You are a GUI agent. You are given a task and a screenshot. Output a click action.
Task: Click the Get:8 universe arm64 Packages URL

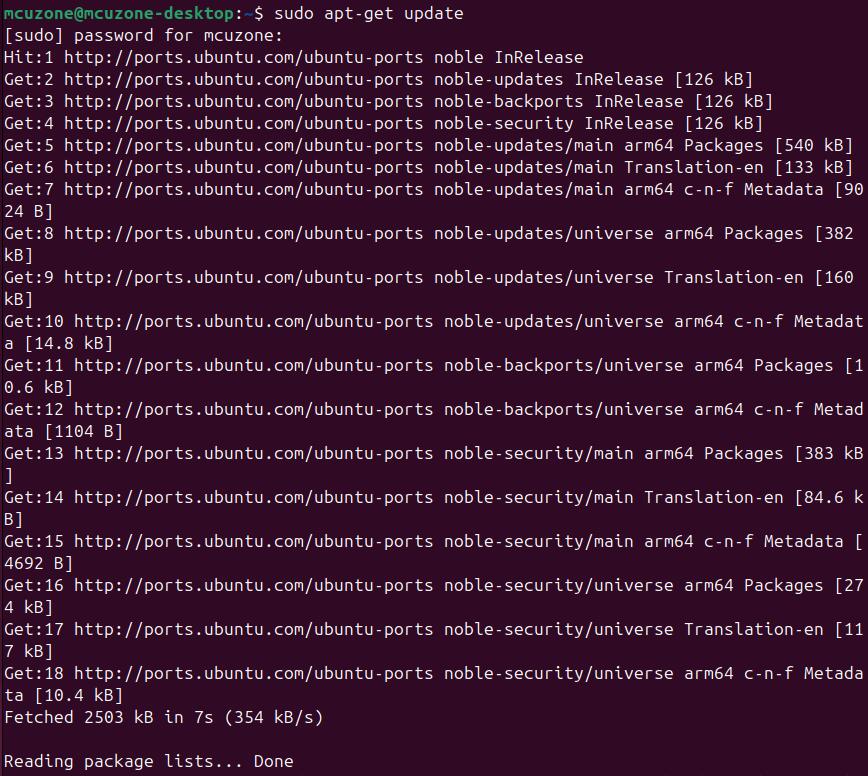(244, 234)
